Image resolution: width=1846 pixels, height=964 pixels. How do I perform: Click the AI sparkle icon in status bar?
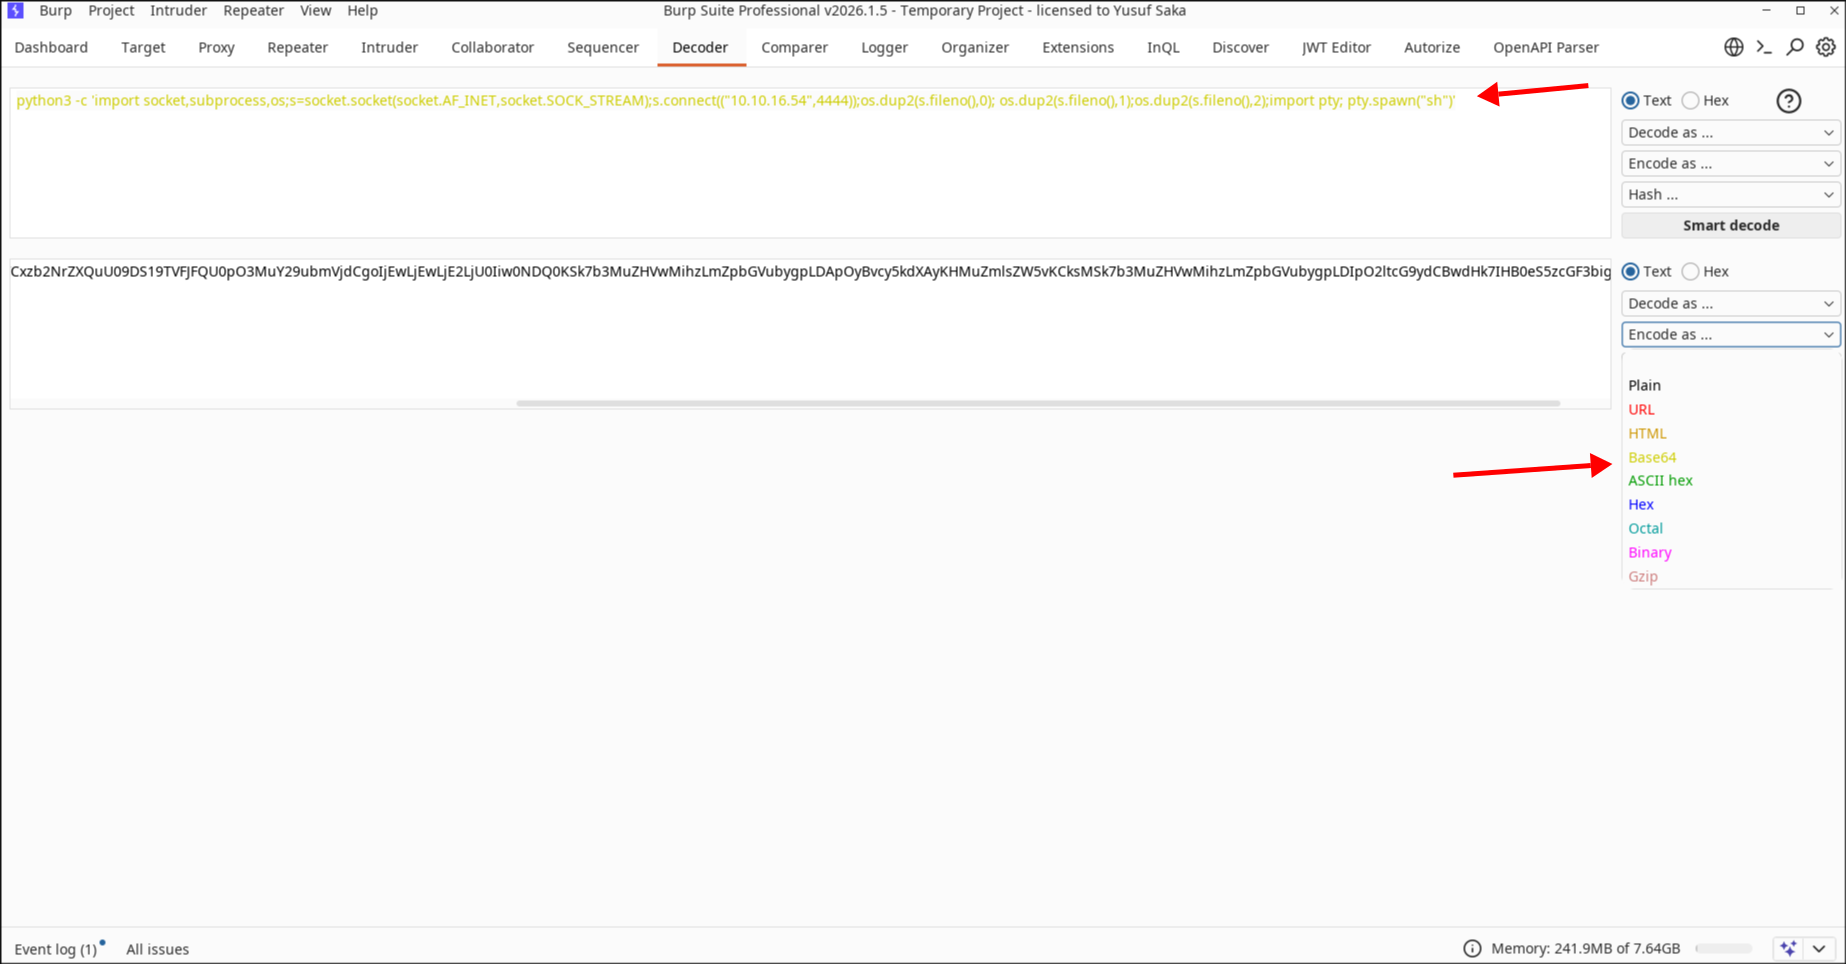[x=1789, y=948]
